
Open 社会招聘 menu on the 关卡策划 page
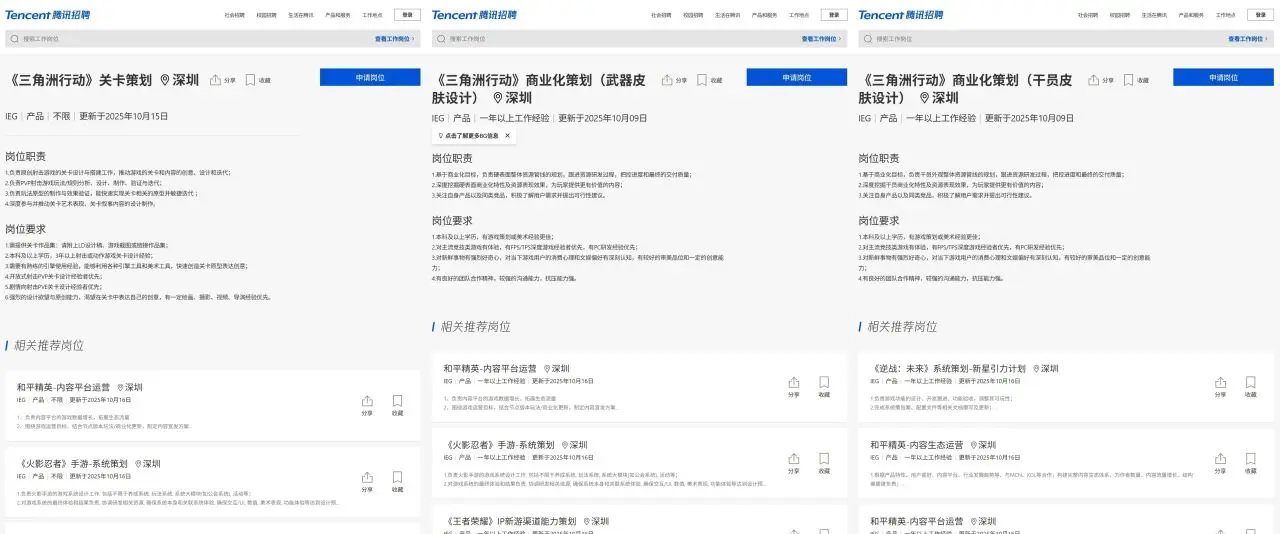(x=234, y=15)
